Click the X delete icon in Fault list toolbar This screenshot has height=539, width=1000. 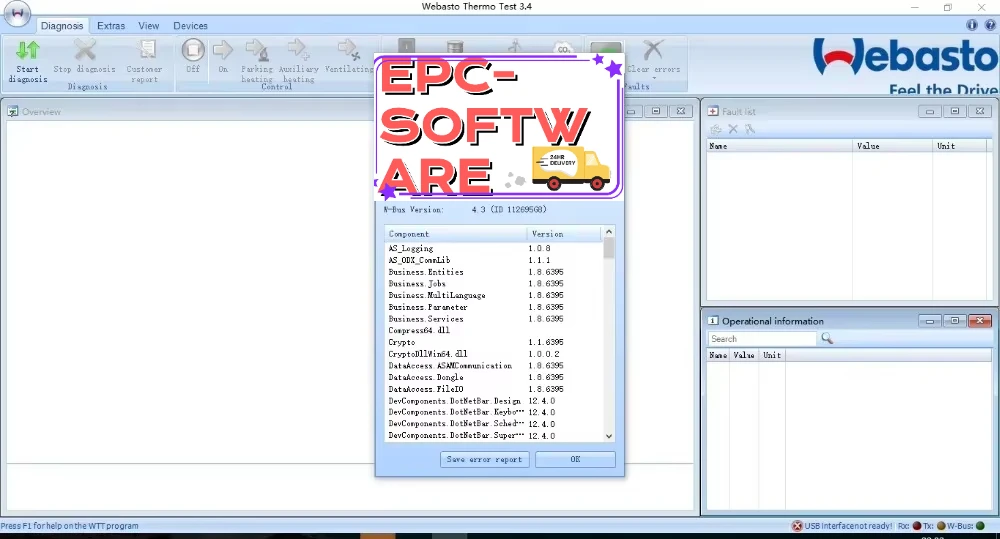coord(733,129)
